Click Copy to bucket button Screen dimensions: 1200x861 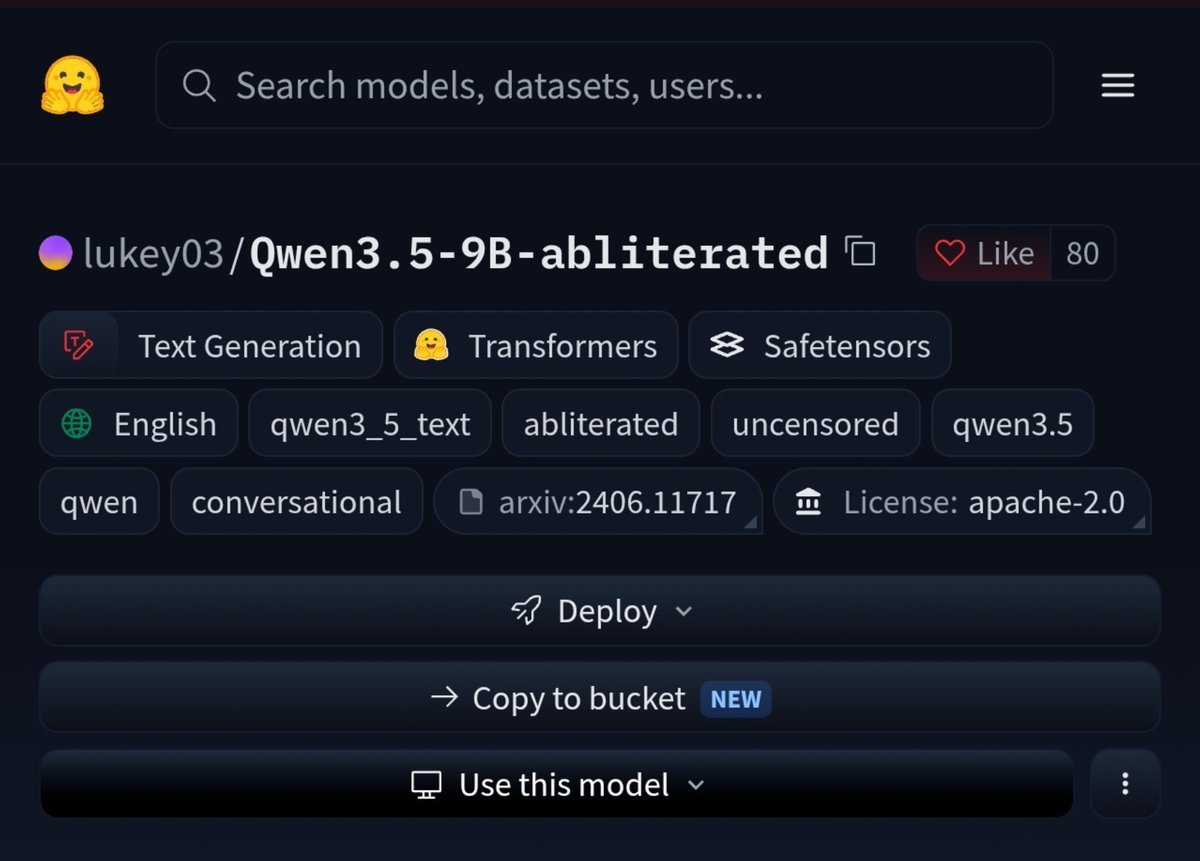(600, 697)
